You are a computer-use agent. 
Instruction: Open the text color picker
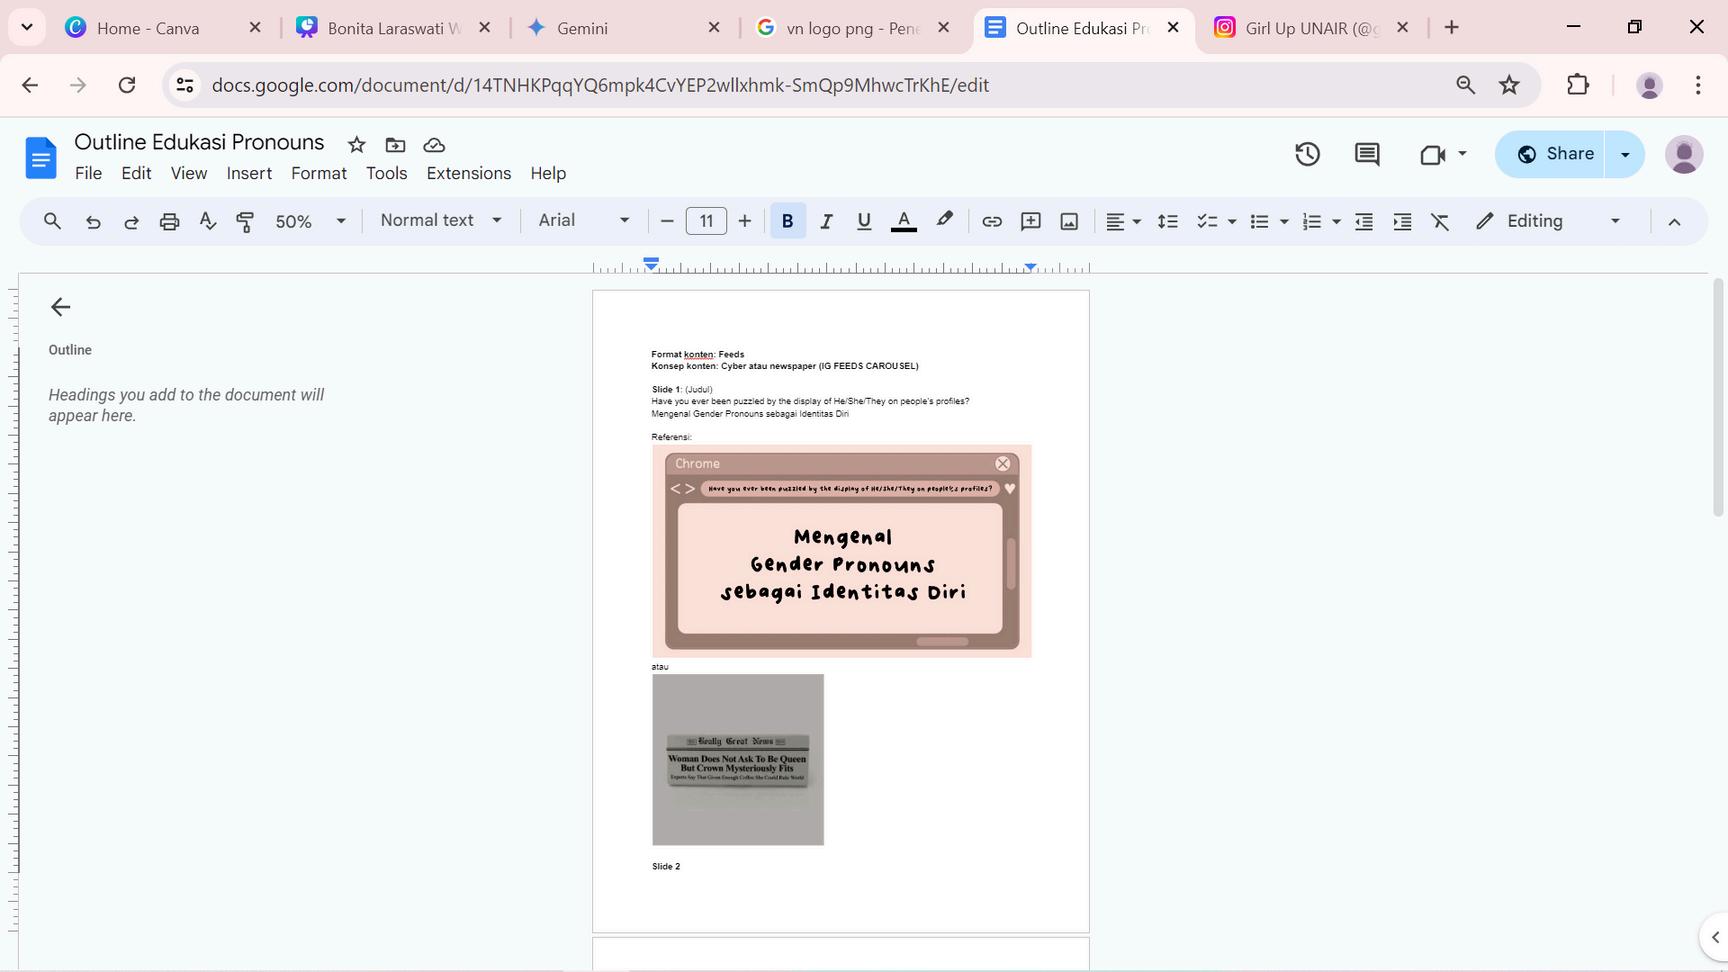[x=903, y=221]
